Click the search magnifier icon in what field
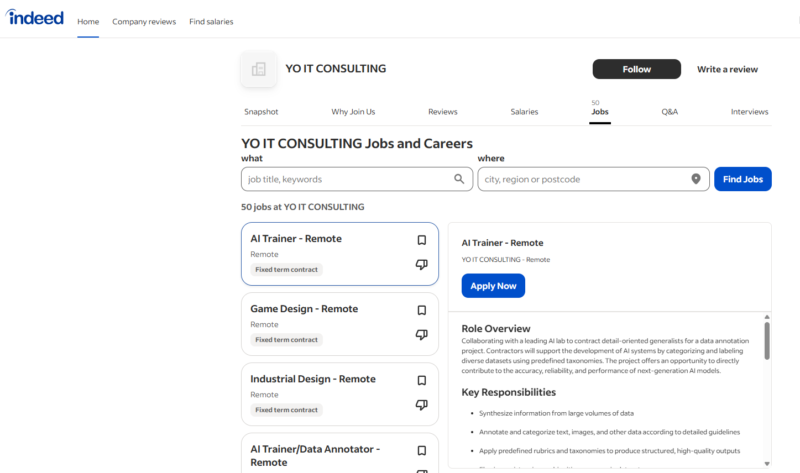This screenshot has width=800, height=473. point(460,179)
